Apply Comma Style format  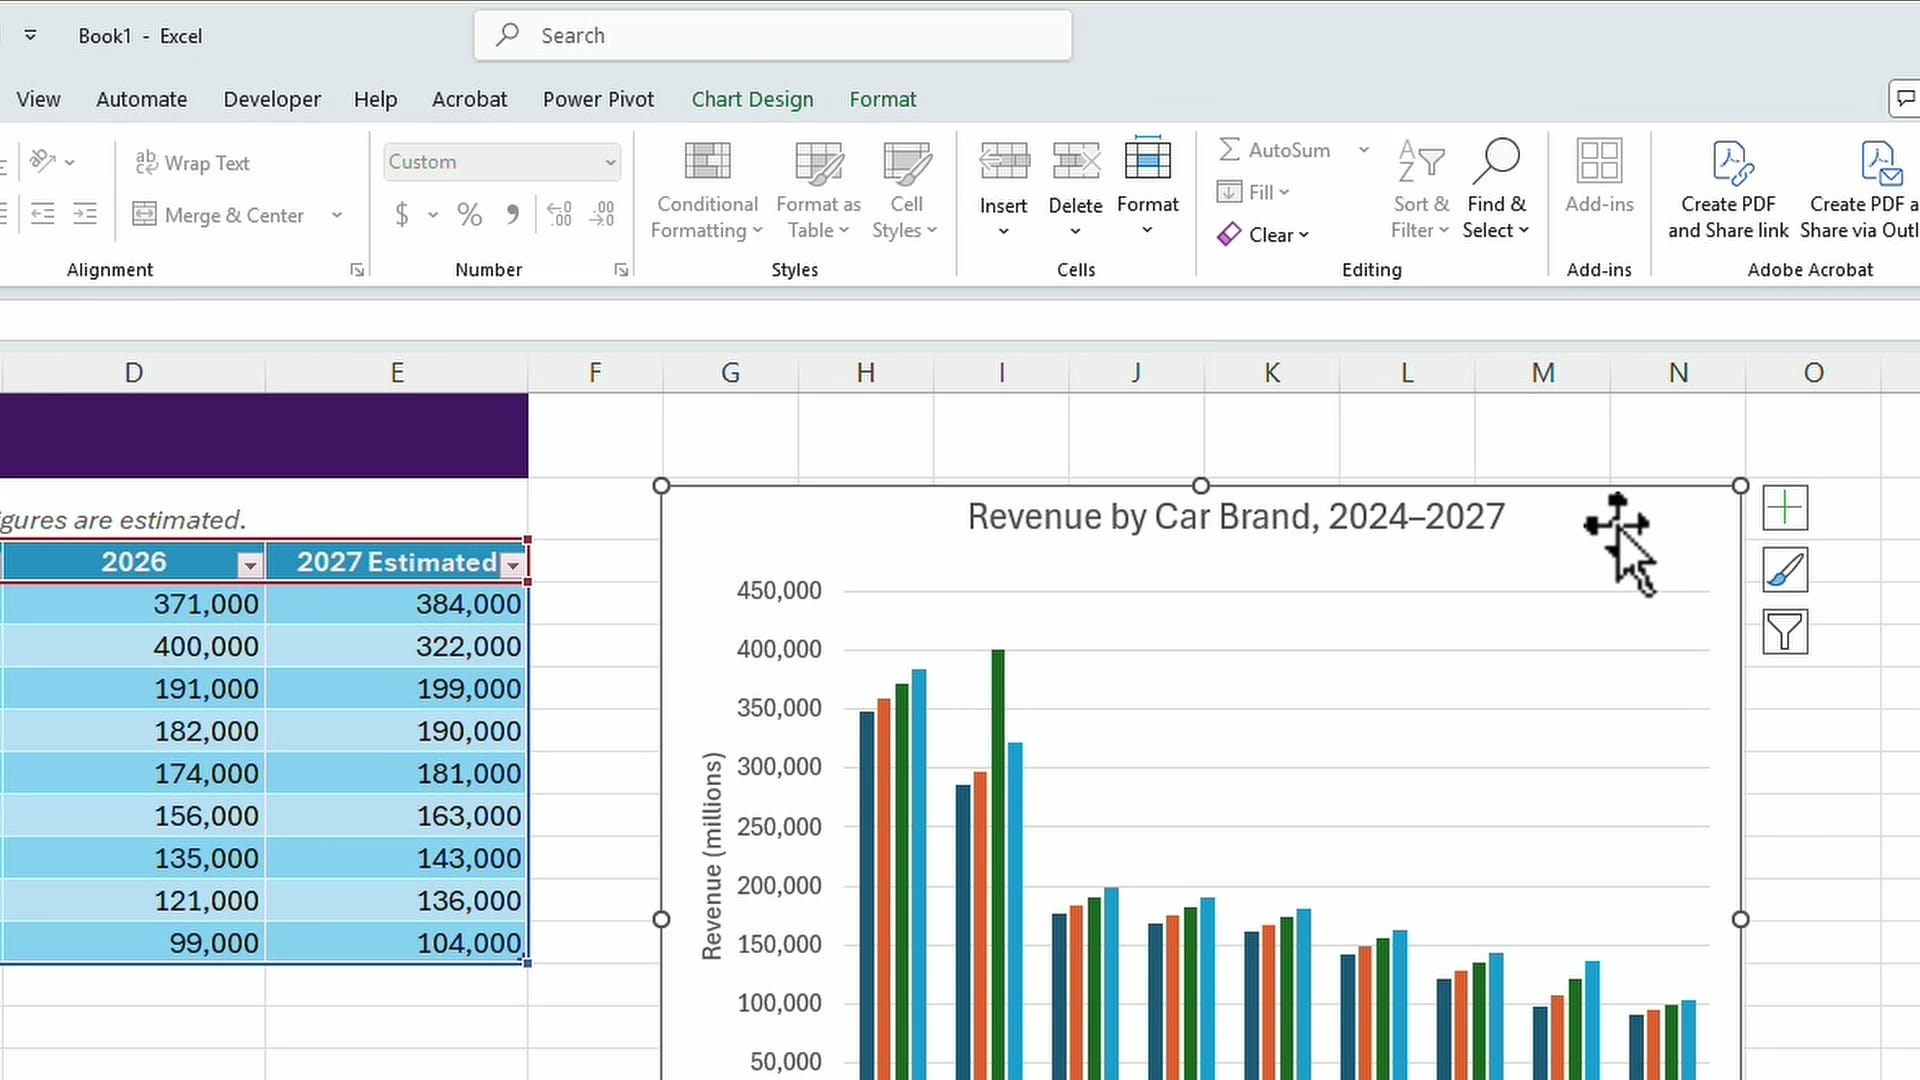(513, 214)
